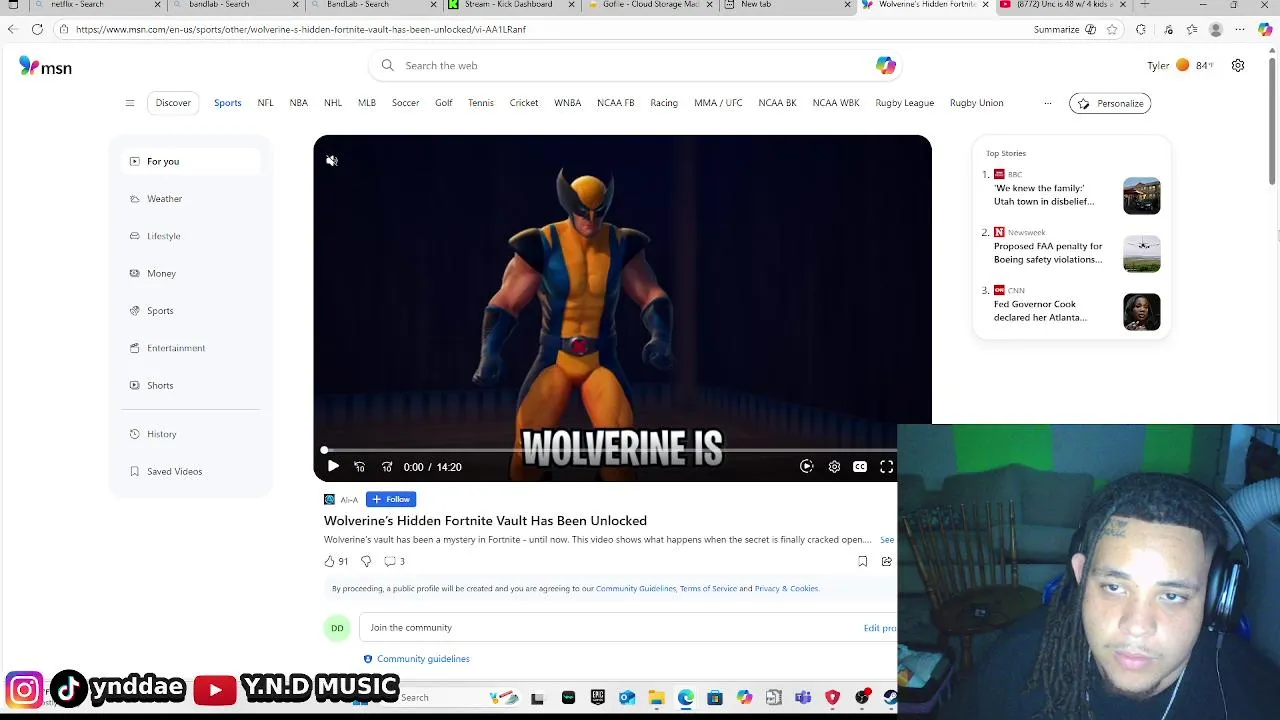Open Newsweek Boeing FAA penalty story
The image size is (1280, 720).
click(x=1048, y=253)
